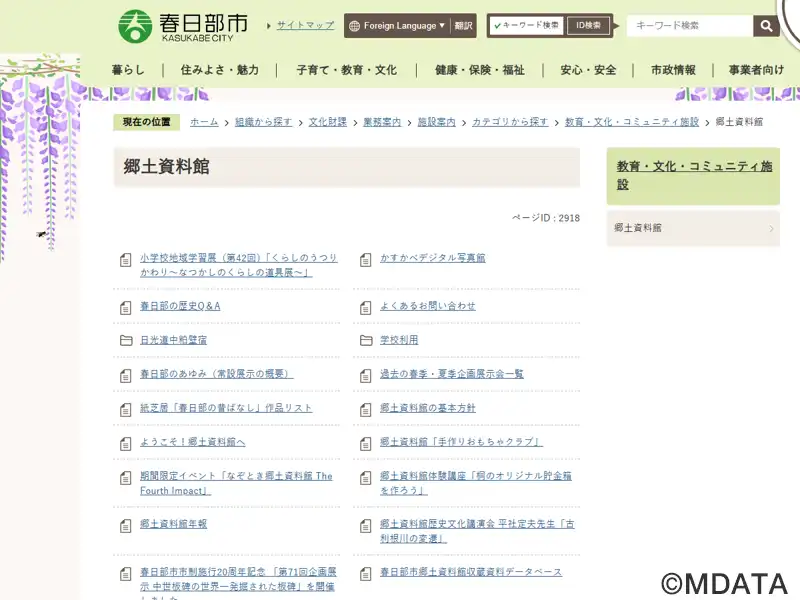Viewport: 800px width, 600px height.
Task: Open the ようこそ！郷土資料館へ link
Action: point(193,442)
